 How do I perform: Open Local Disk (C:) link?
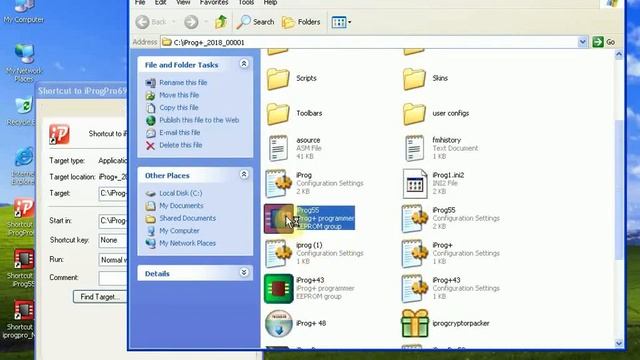[180, 193]
